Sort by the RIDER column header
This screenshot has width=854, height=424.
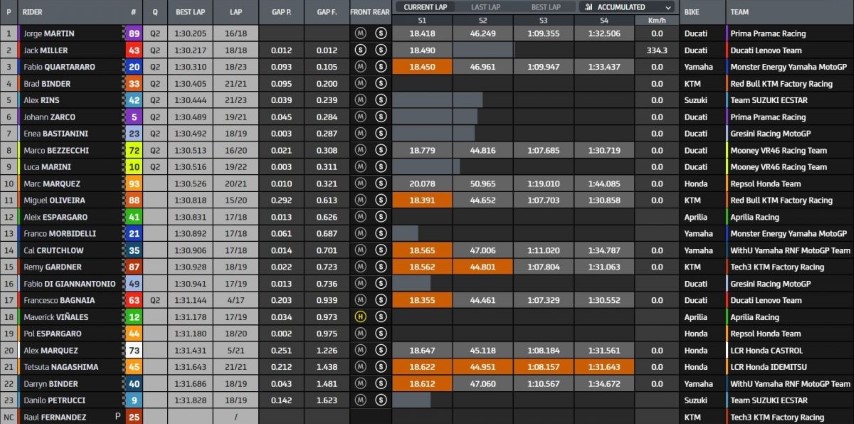(x=32, y=11)
